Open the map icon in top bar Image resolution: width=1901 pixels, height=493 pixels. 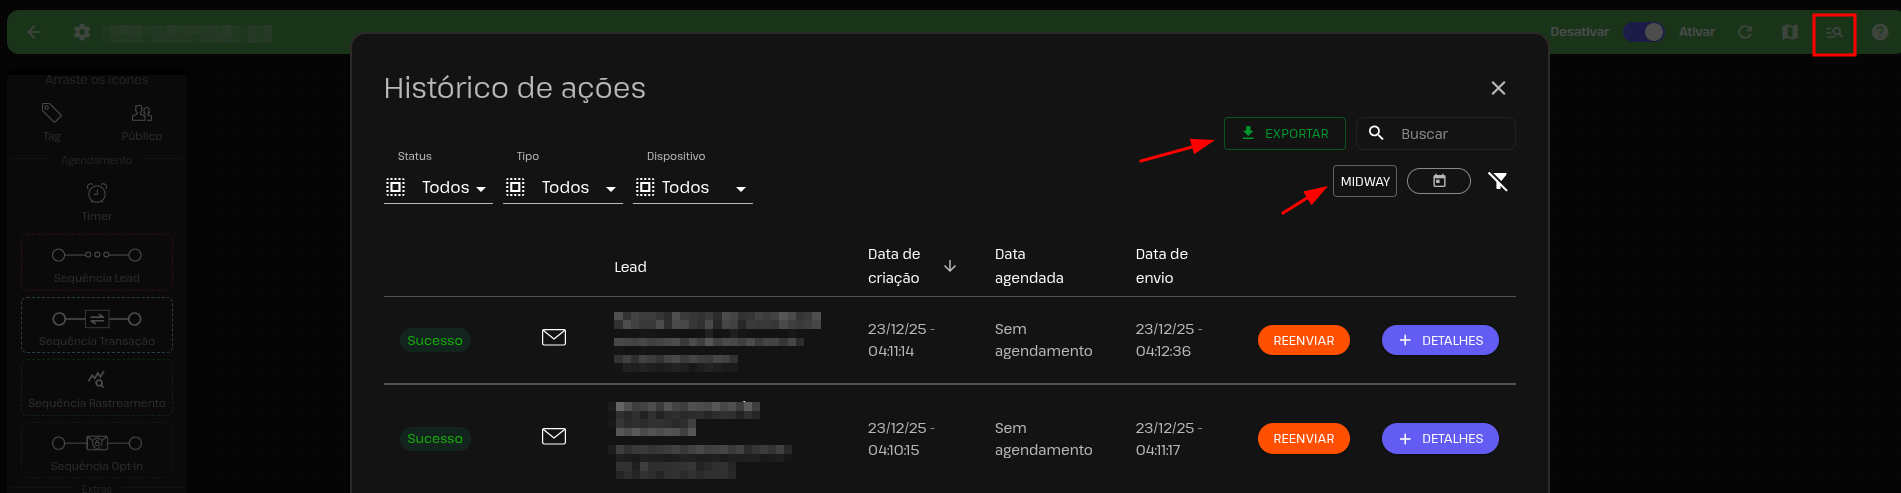pyautogui.click(x=1789, y=32)
